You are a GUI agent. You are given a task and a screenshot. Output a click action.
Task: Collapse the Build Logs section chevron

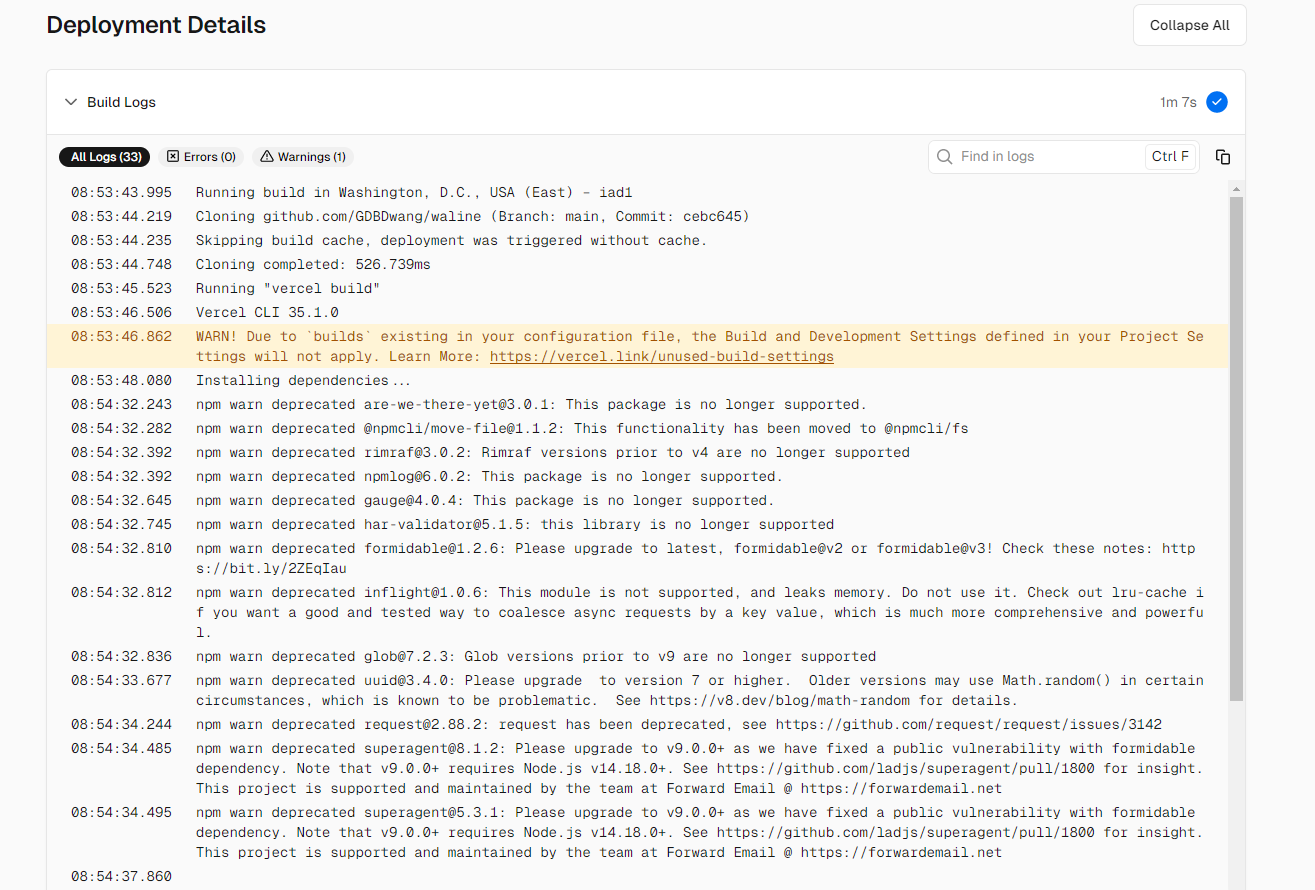[71, 102]
